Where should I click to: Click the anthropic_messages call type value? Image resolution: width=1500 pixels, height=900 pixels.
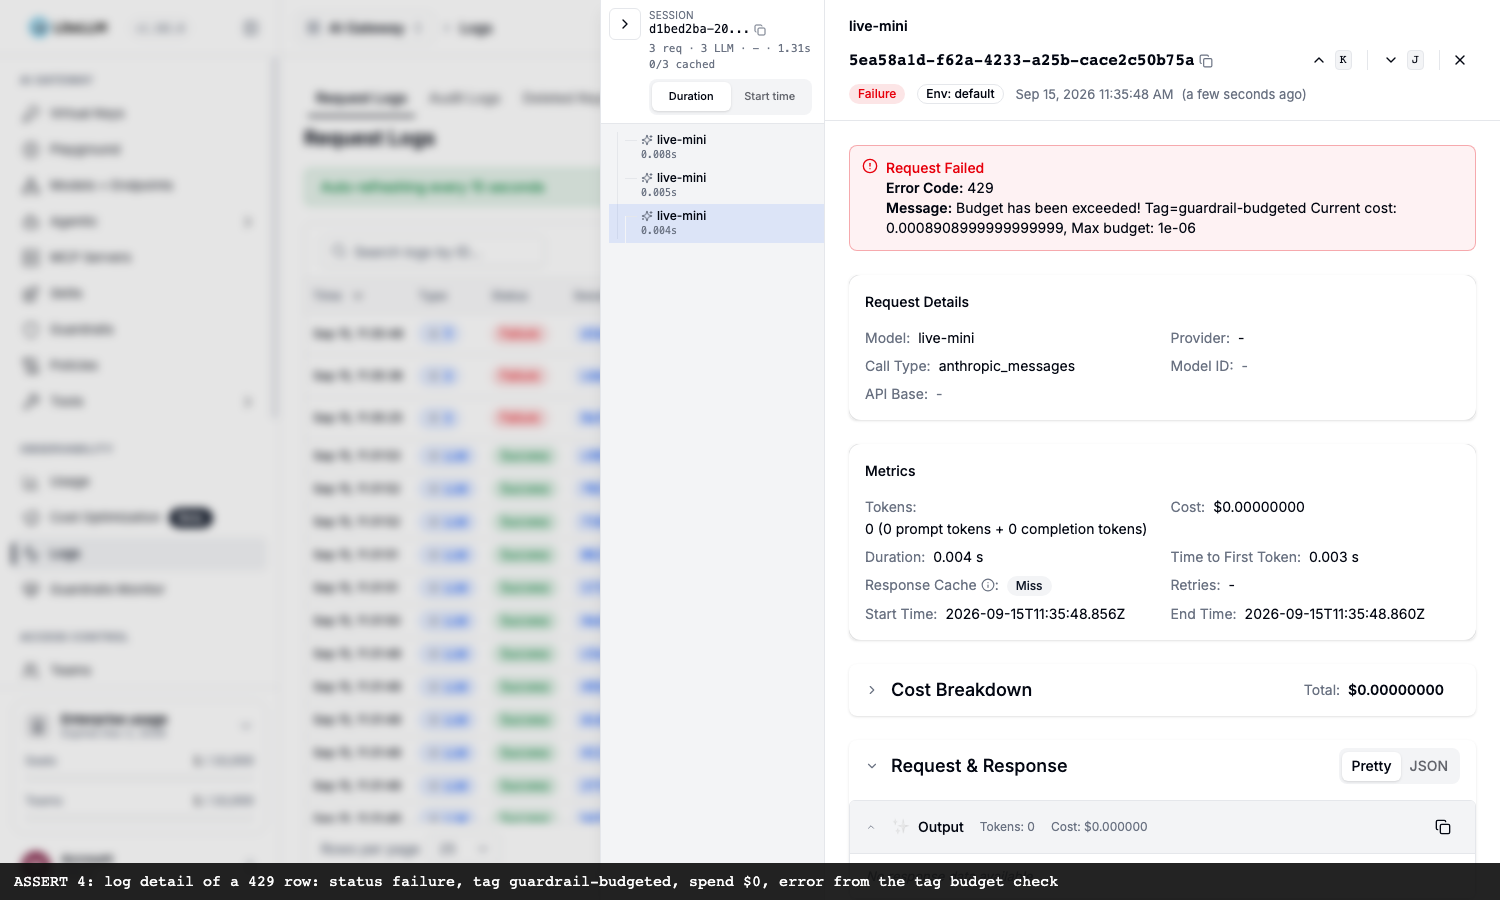(1007, 366)
